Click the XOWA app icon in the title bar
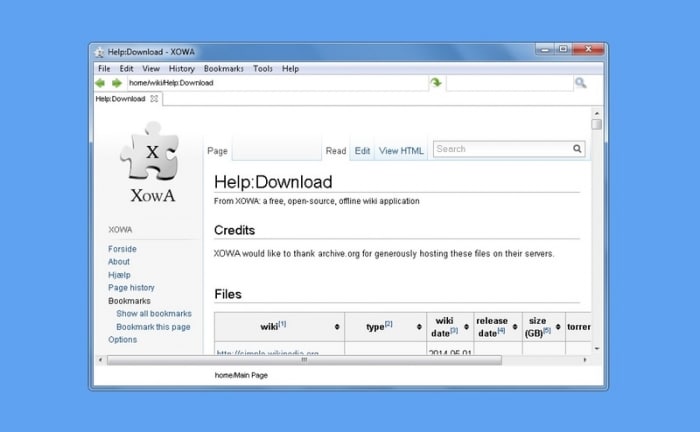Viewport: 700px width, 432px height. (99, 52)
